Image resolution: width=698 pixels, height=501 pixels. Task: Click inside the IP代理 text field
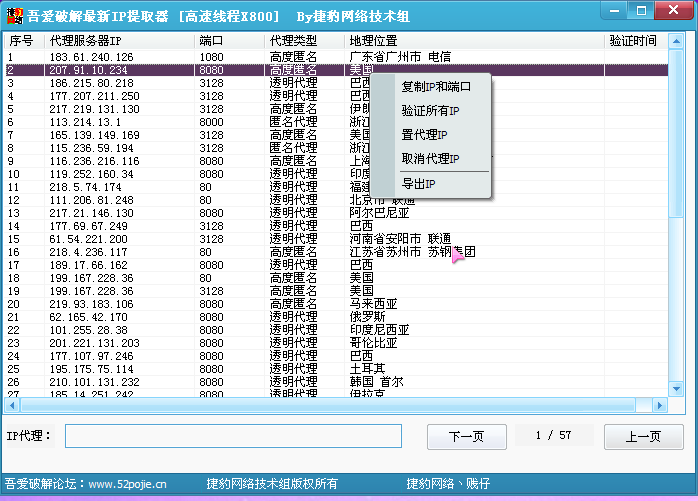[x=240, y=437]
